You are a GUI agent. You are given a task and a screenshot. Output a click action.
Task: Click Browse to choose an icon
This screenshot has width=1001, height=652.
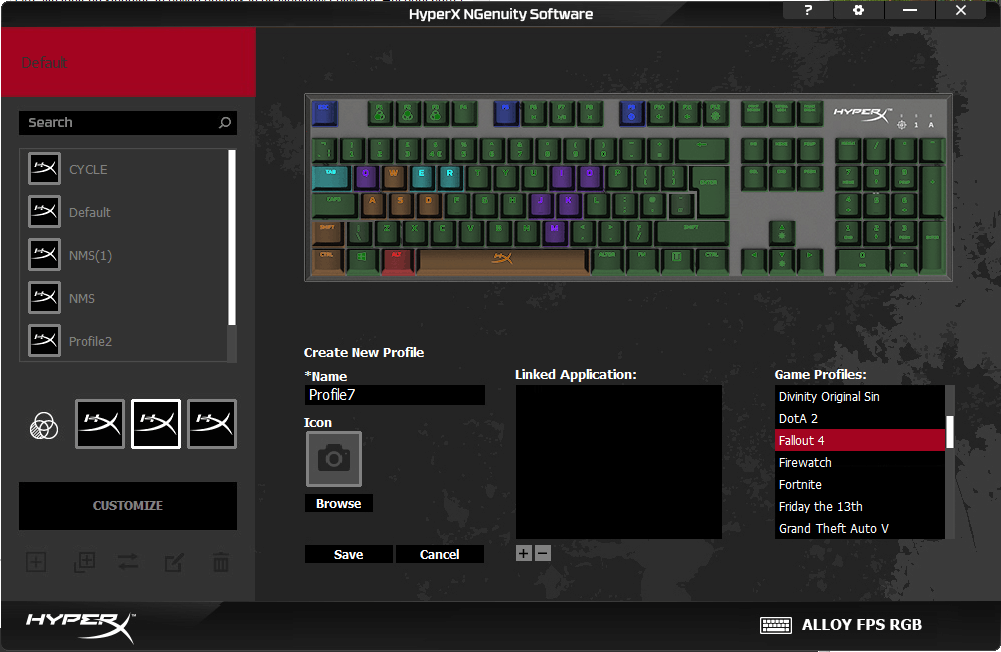pyautogui.click(x=338, y=503)
